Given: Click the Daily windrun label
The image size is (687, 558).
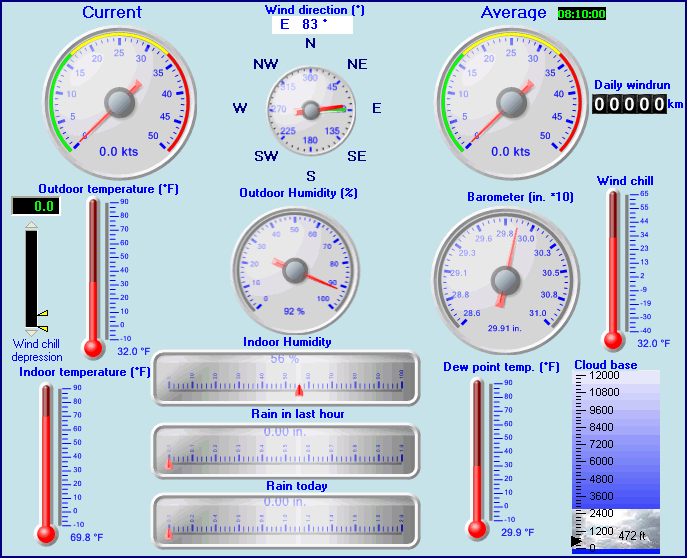Looking at the screenshot, I should click(632, 85).
